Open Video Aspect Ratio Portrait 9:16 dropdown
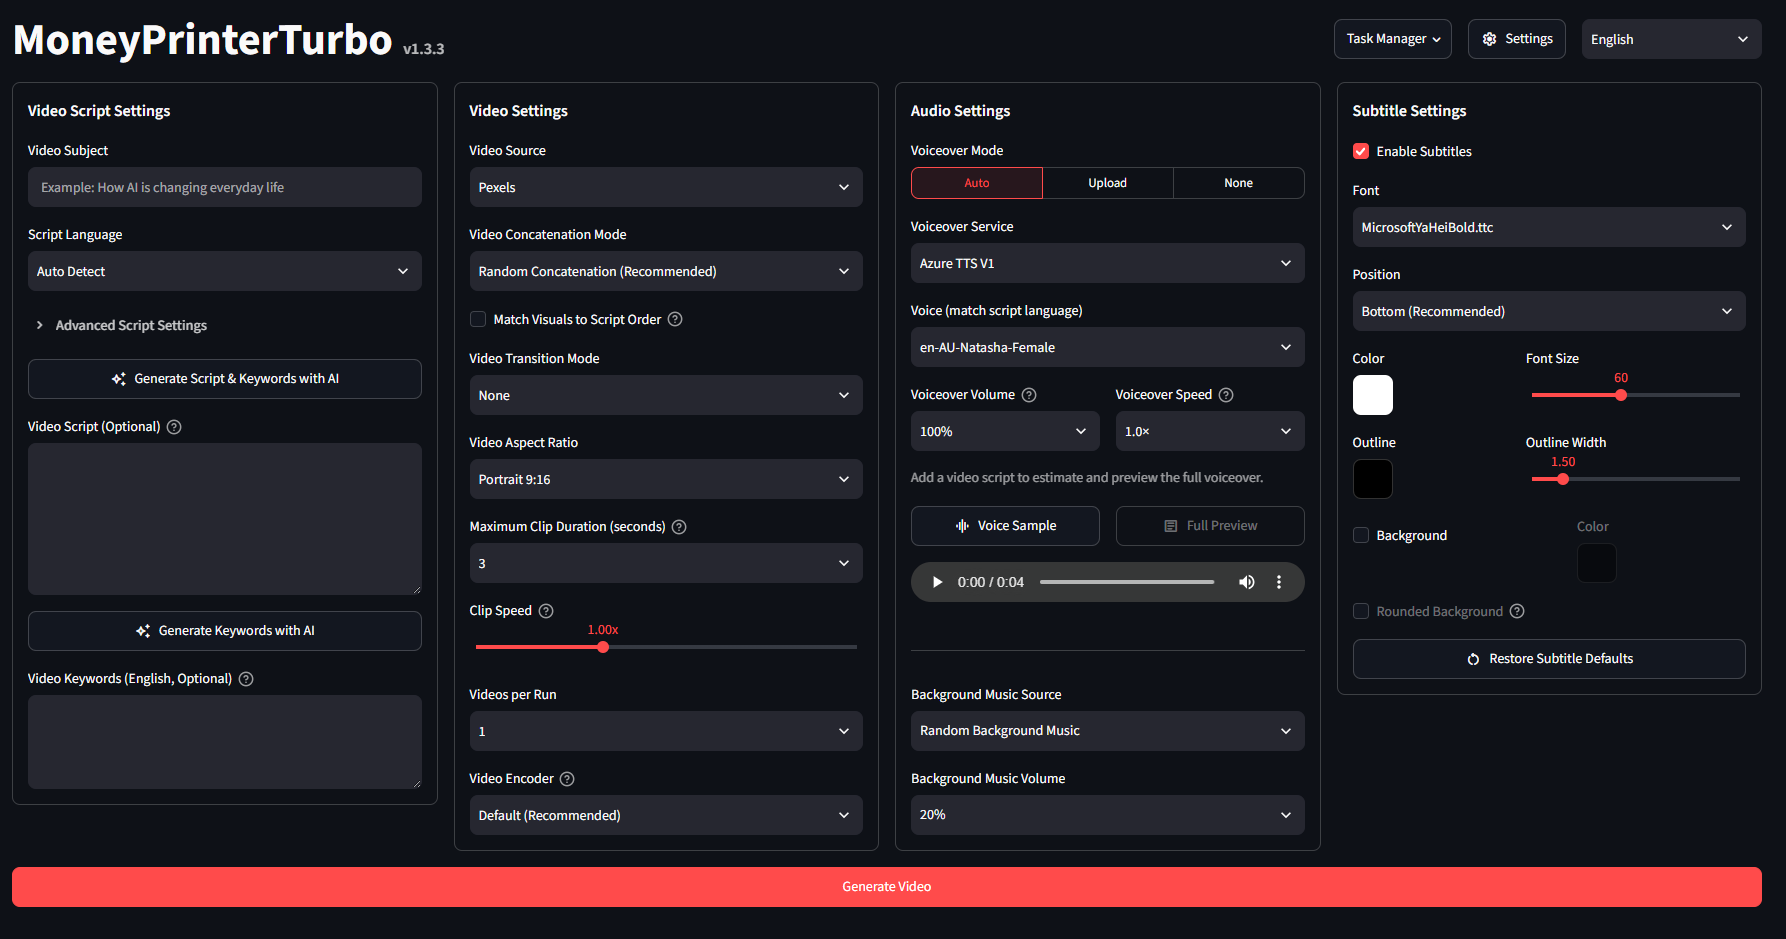Image resolution: width=1786 pixels, height=939 pixels. point(666,479)
